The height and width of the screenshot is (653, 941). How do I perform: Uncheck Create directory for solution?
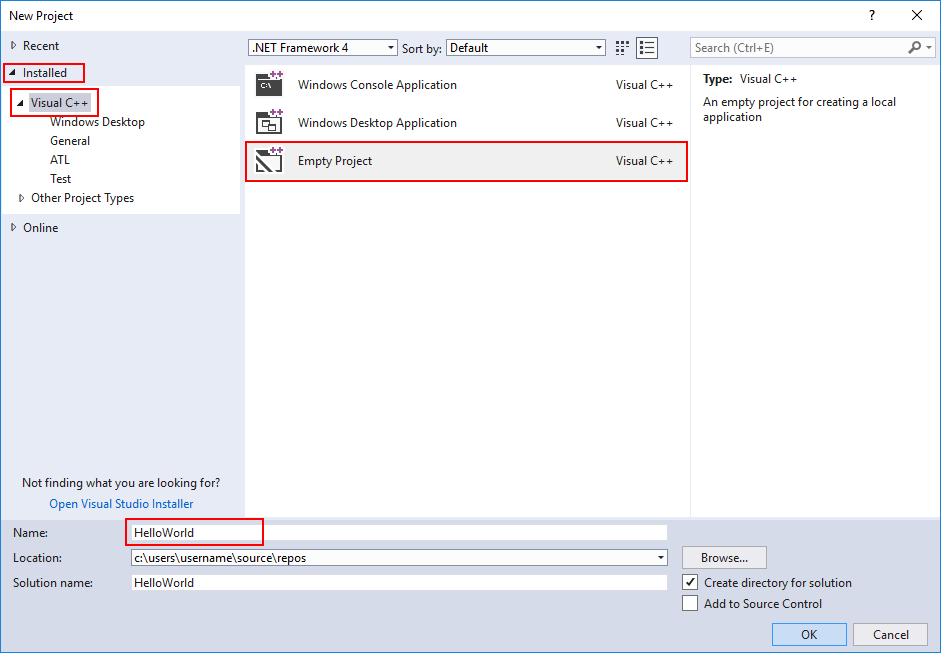pos(689,582)
